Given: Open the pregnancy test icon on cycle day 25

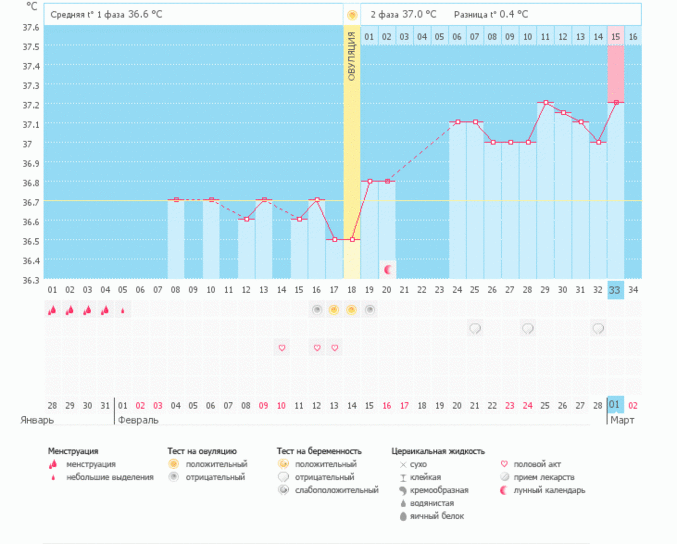Looking at the screenshot, I should pos(475,328).
